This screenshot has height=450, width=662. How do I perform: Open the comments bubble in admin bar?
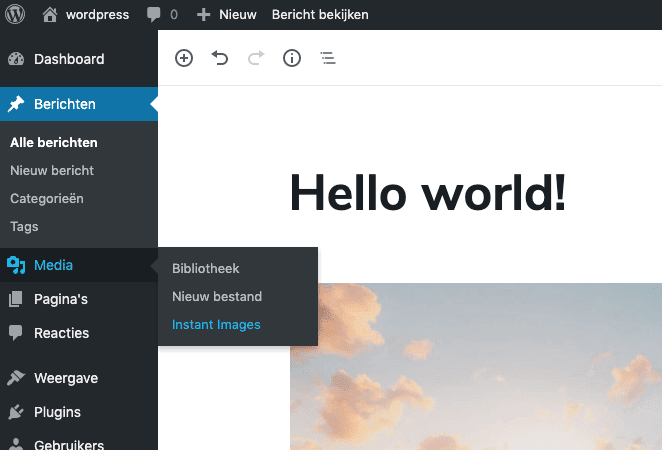click(162, 14)
